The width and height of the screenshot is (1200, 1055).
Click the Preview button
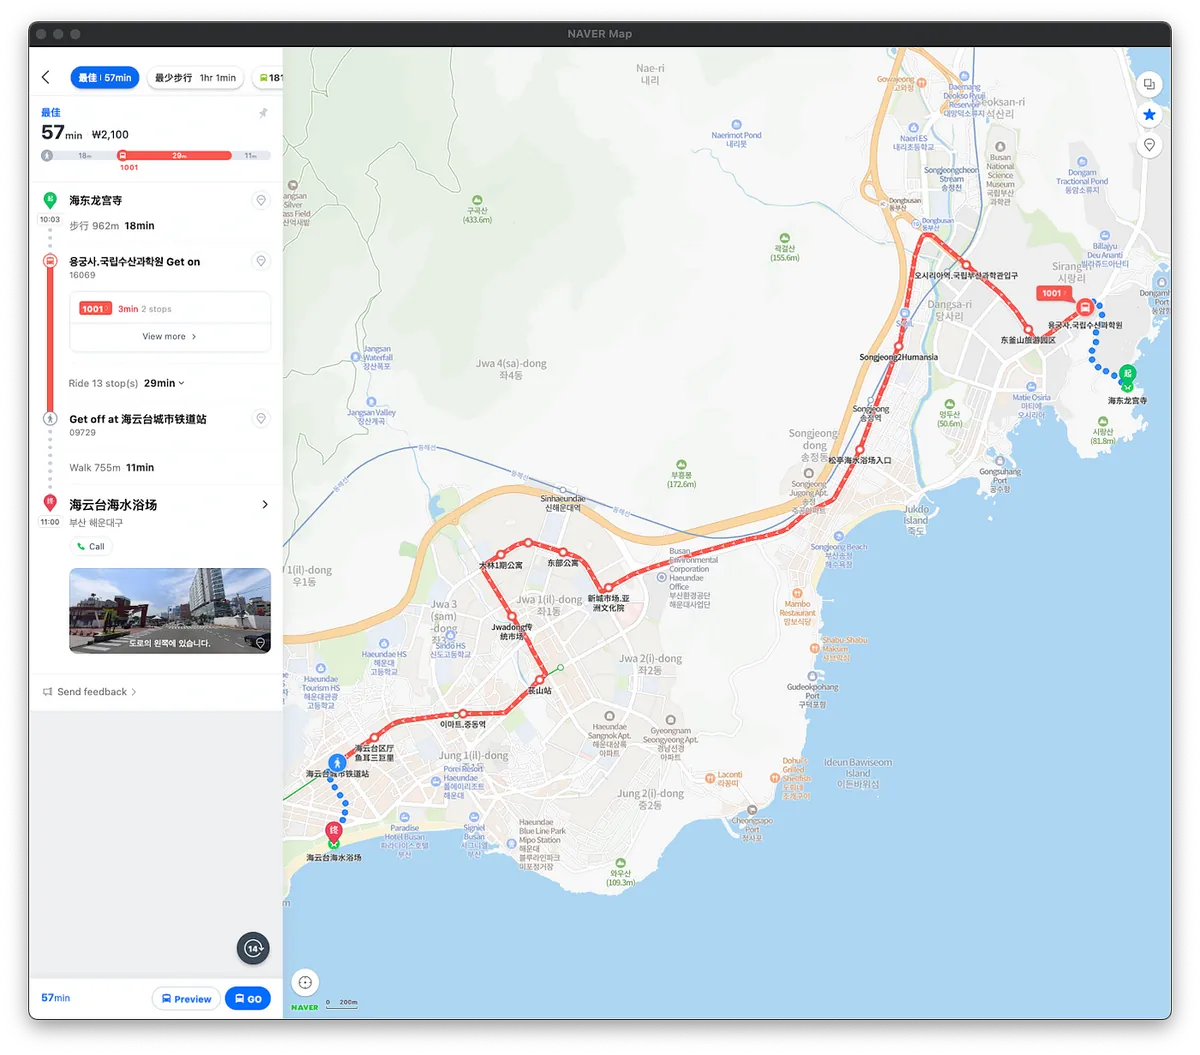coord(186,998)
